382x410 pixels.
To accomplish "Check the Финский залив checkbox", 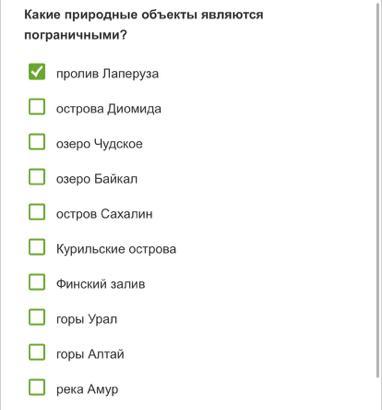I will (x=37, y=282).
